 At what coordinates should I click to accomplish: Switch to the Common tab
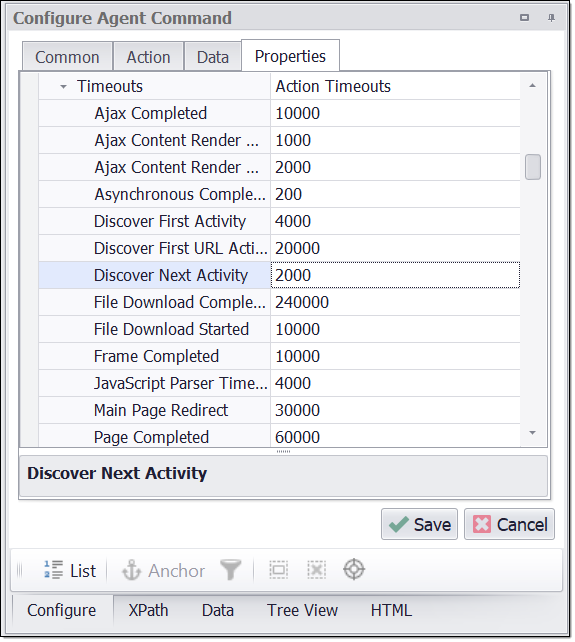67,57
